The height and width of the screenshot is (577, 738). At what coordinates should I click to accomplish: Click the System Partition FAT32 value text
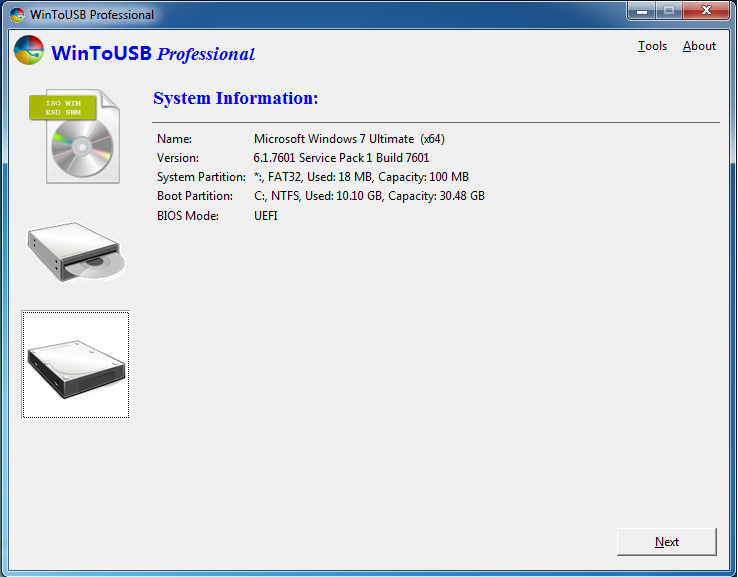[x=361, y=177]
